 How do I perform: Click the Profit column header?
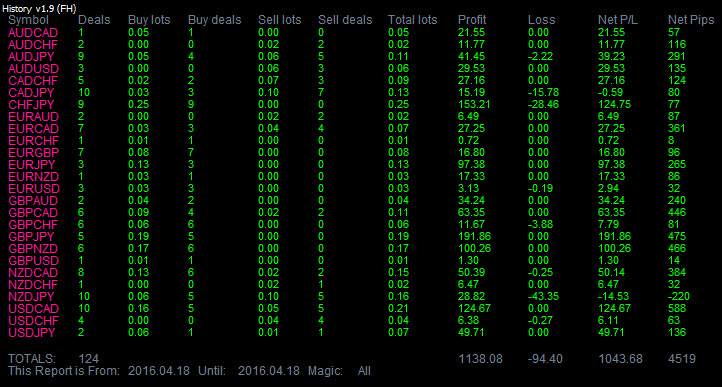click(x=472, y=20)
